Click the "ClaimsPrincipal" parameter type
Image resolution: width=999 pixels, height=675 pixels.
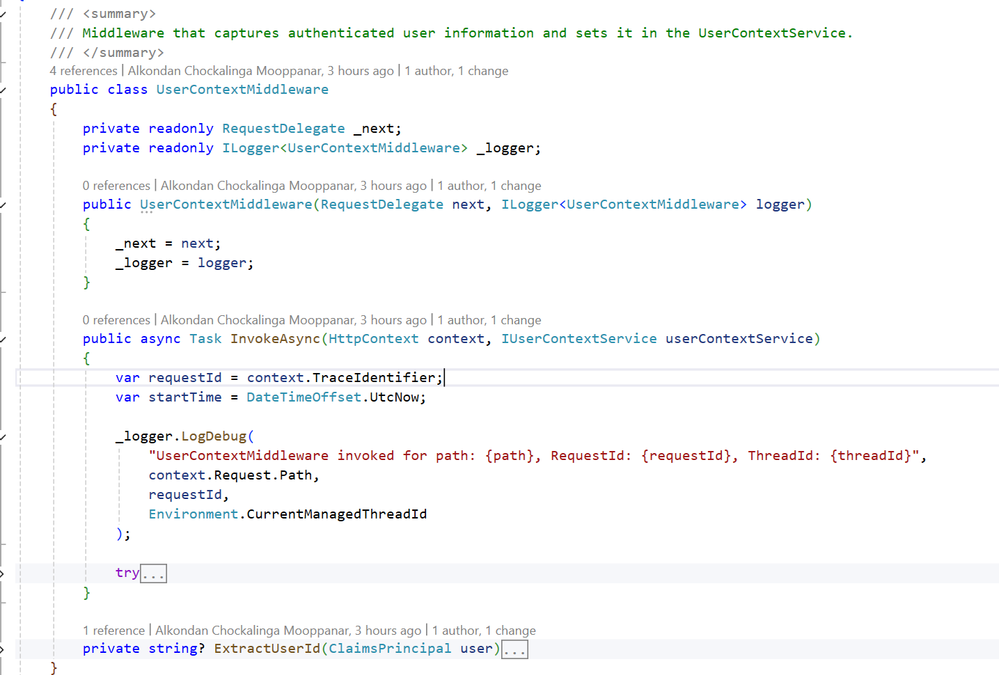(x=390, y=648)
